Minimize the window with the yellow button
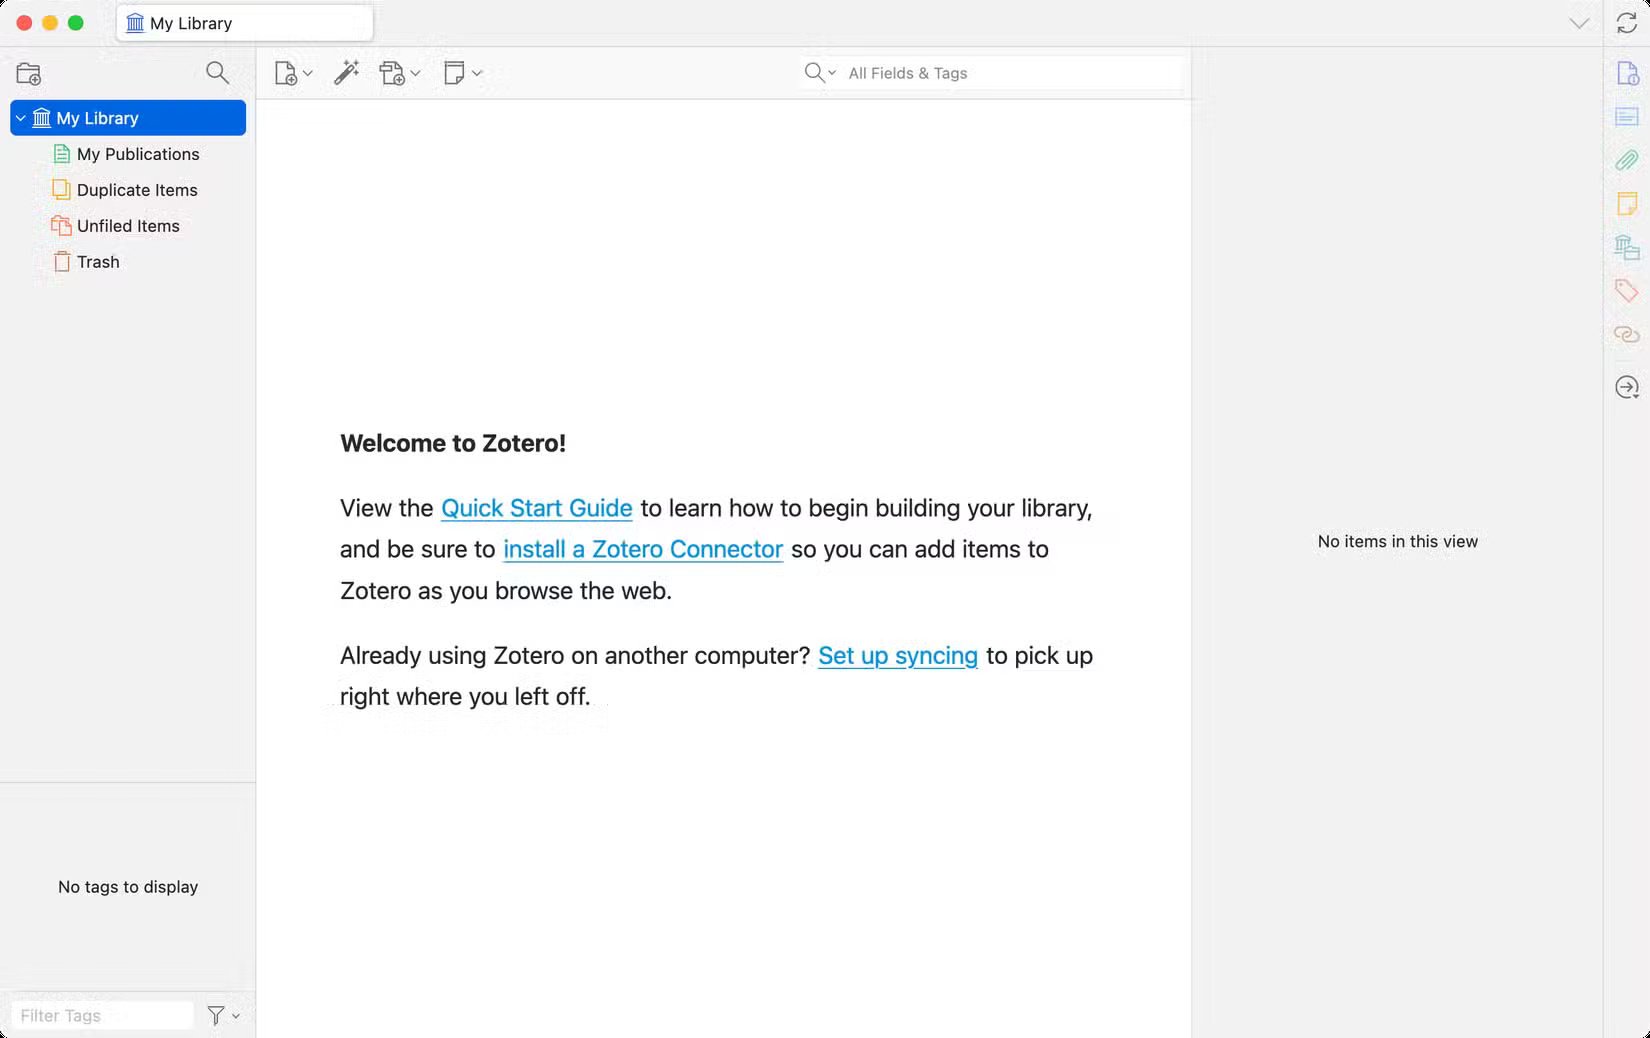This screenshot has width=1650, height=1038. click(x=50, y=23)
